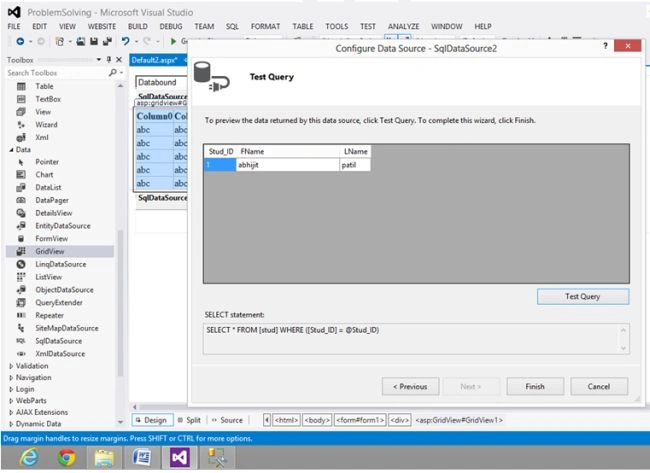Click the green Start debugging arrow

(173, 41)
